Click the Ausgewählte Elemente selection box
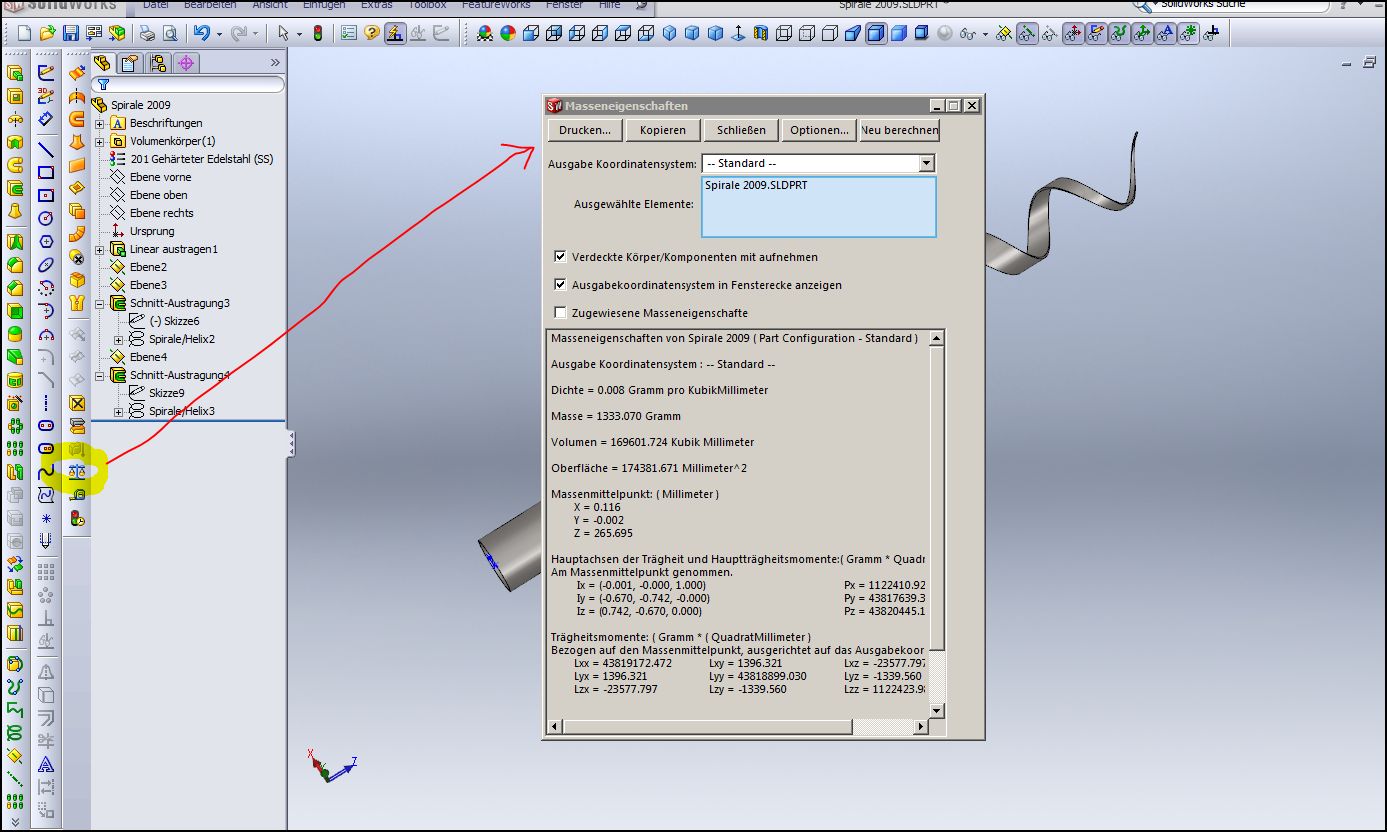Screen dimensions: 1387x832 tap(819, 207)
